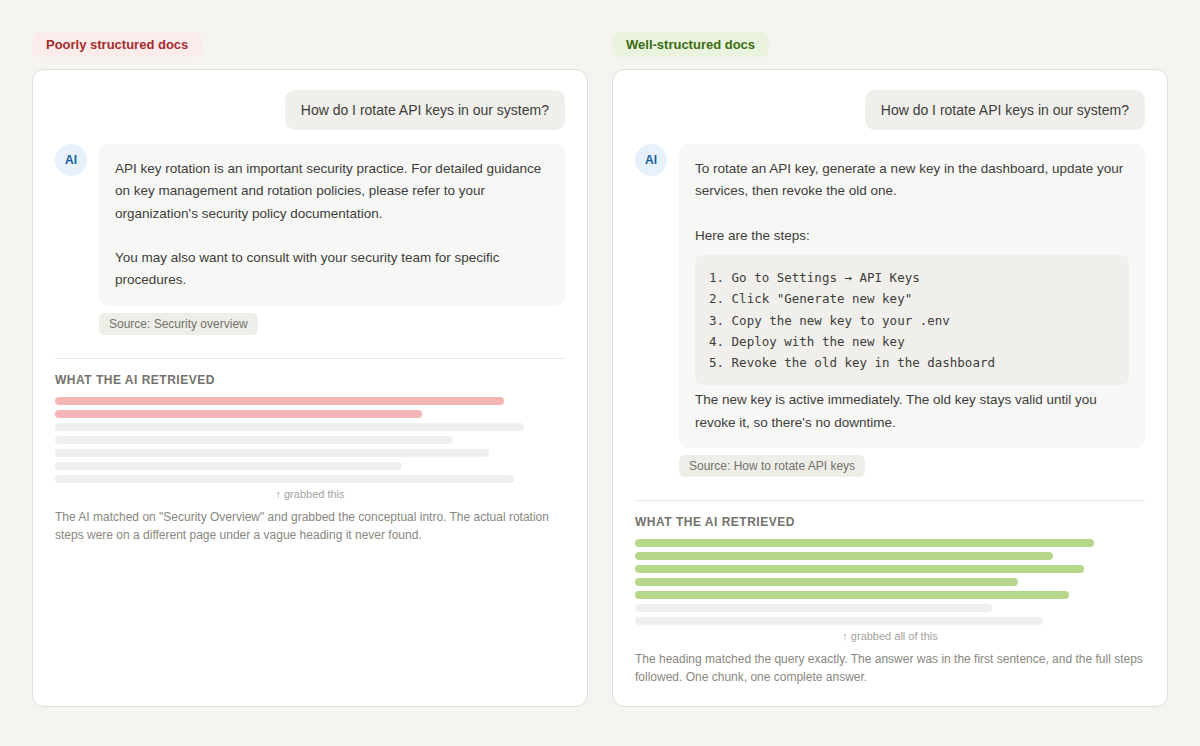Switch to the 'Poorly structured docs' panel

click(310, 387)
